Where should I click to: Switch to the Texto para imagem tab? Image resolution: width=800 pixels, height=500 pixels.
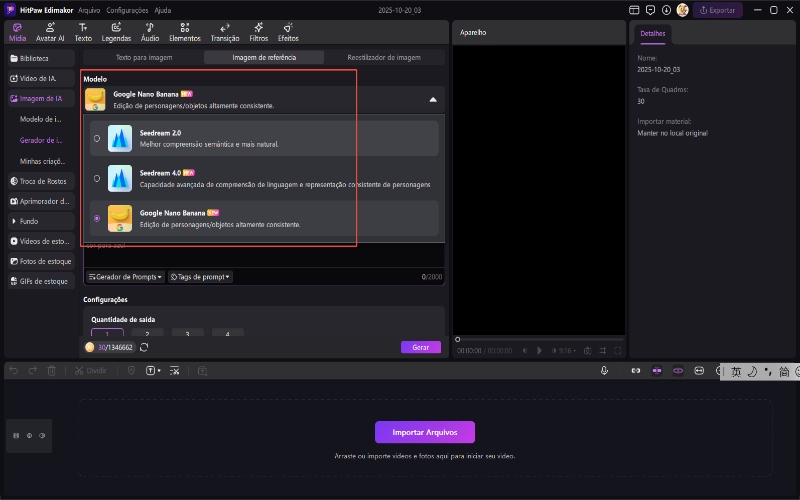click(143, 57)
